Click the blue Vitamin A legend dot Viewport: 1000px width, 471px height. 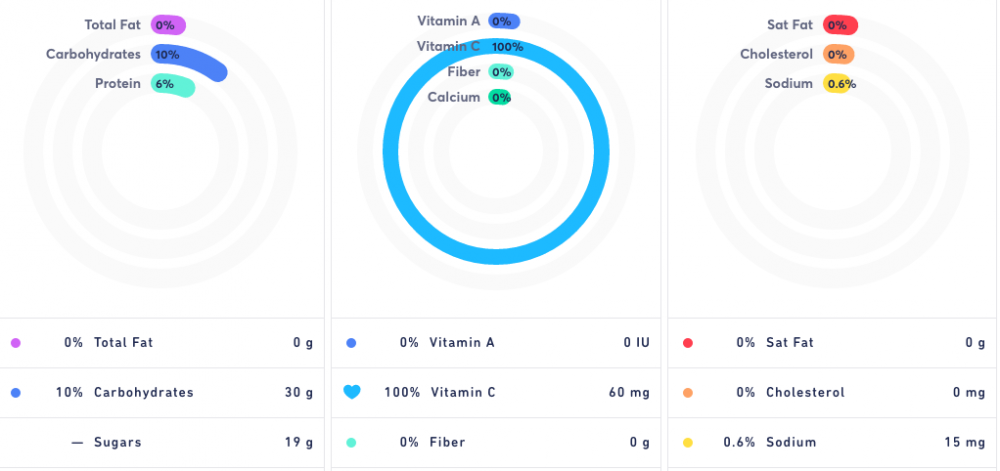(x=351, y=343)
